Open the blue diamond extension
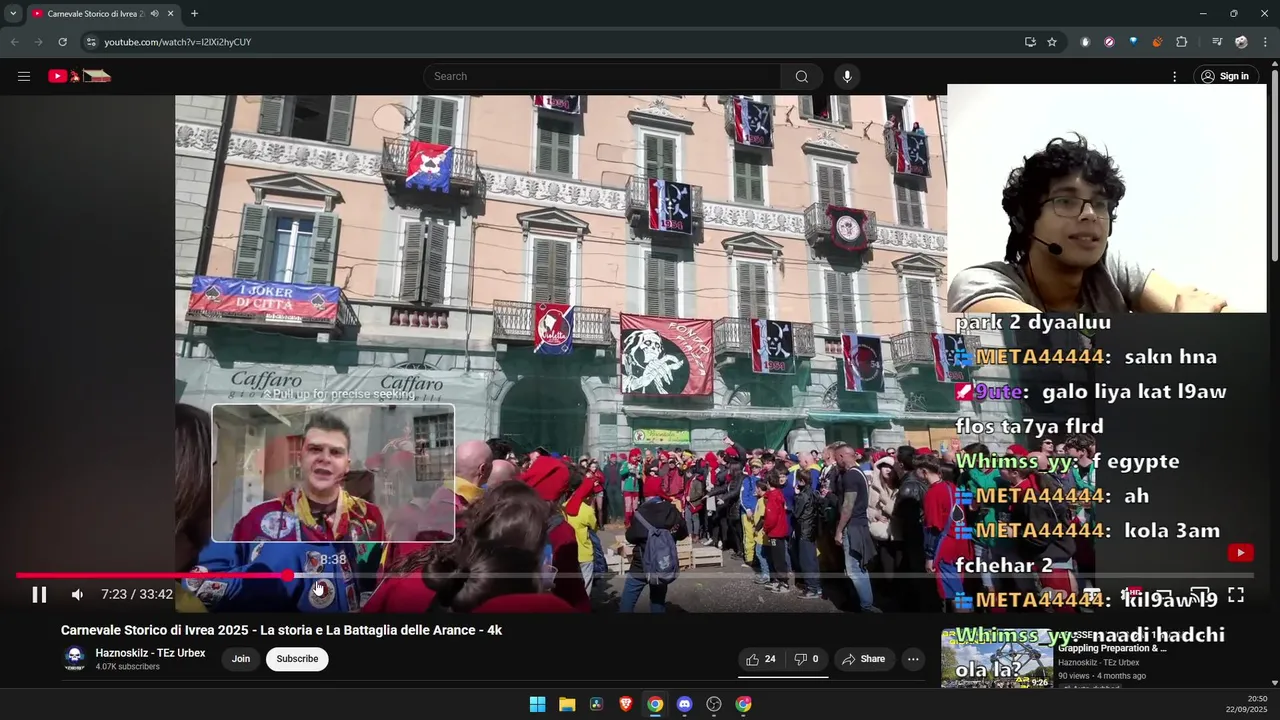Viewport: 1280px width, 720px height. 1133,42
